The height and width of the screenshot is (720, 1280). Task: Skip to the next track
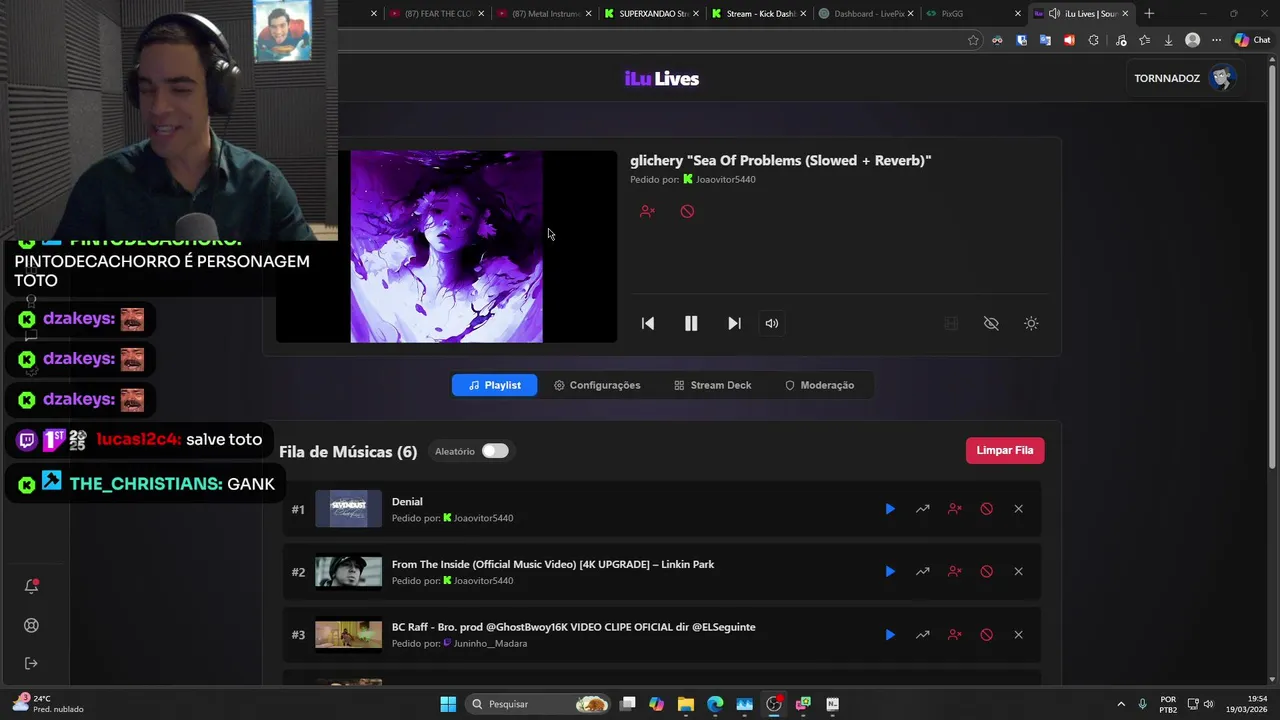coord(734,323)
